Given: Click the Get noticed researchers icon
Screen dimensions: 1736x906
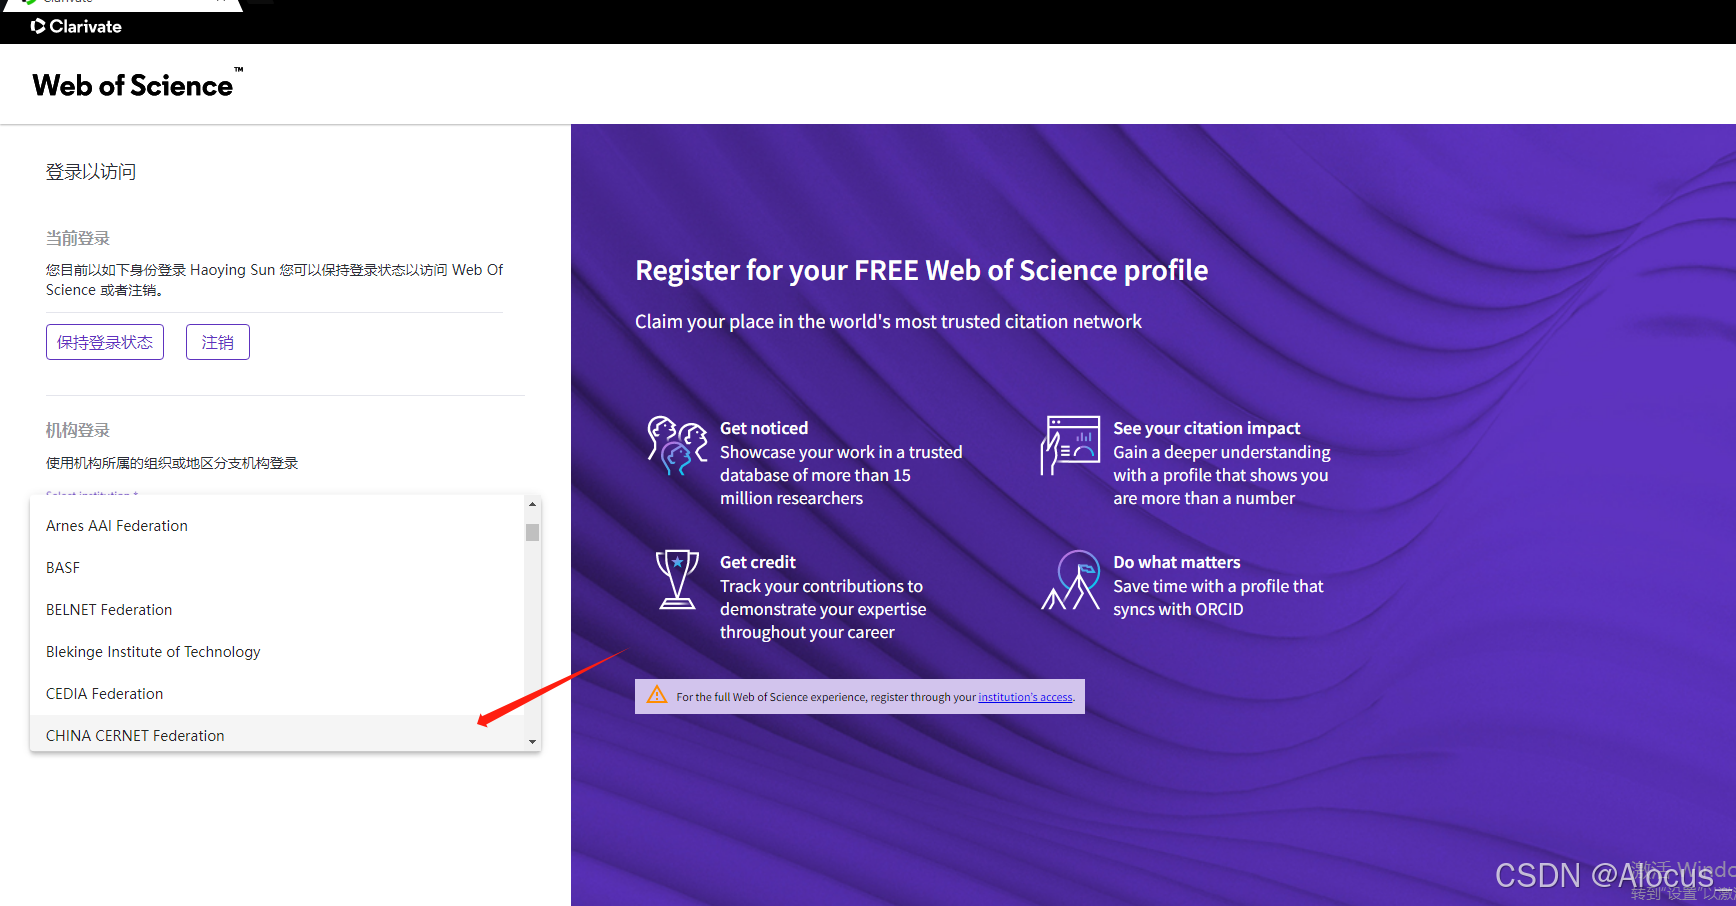Looking at the screenshot, I should click(677, 446).
